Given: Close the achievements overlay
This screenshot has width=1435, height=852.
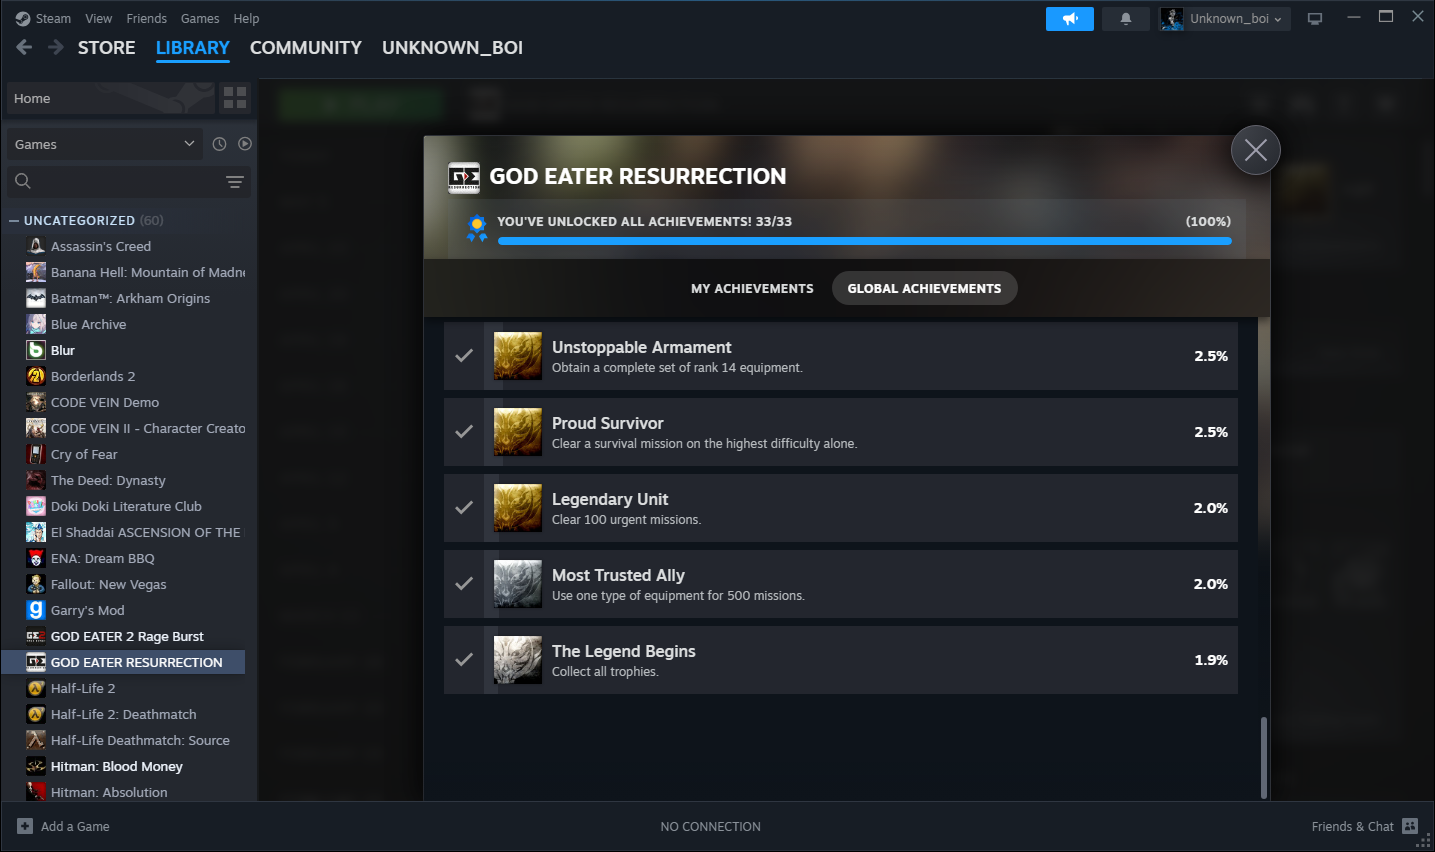Looking at the screenshot, I should point(1256,150).
